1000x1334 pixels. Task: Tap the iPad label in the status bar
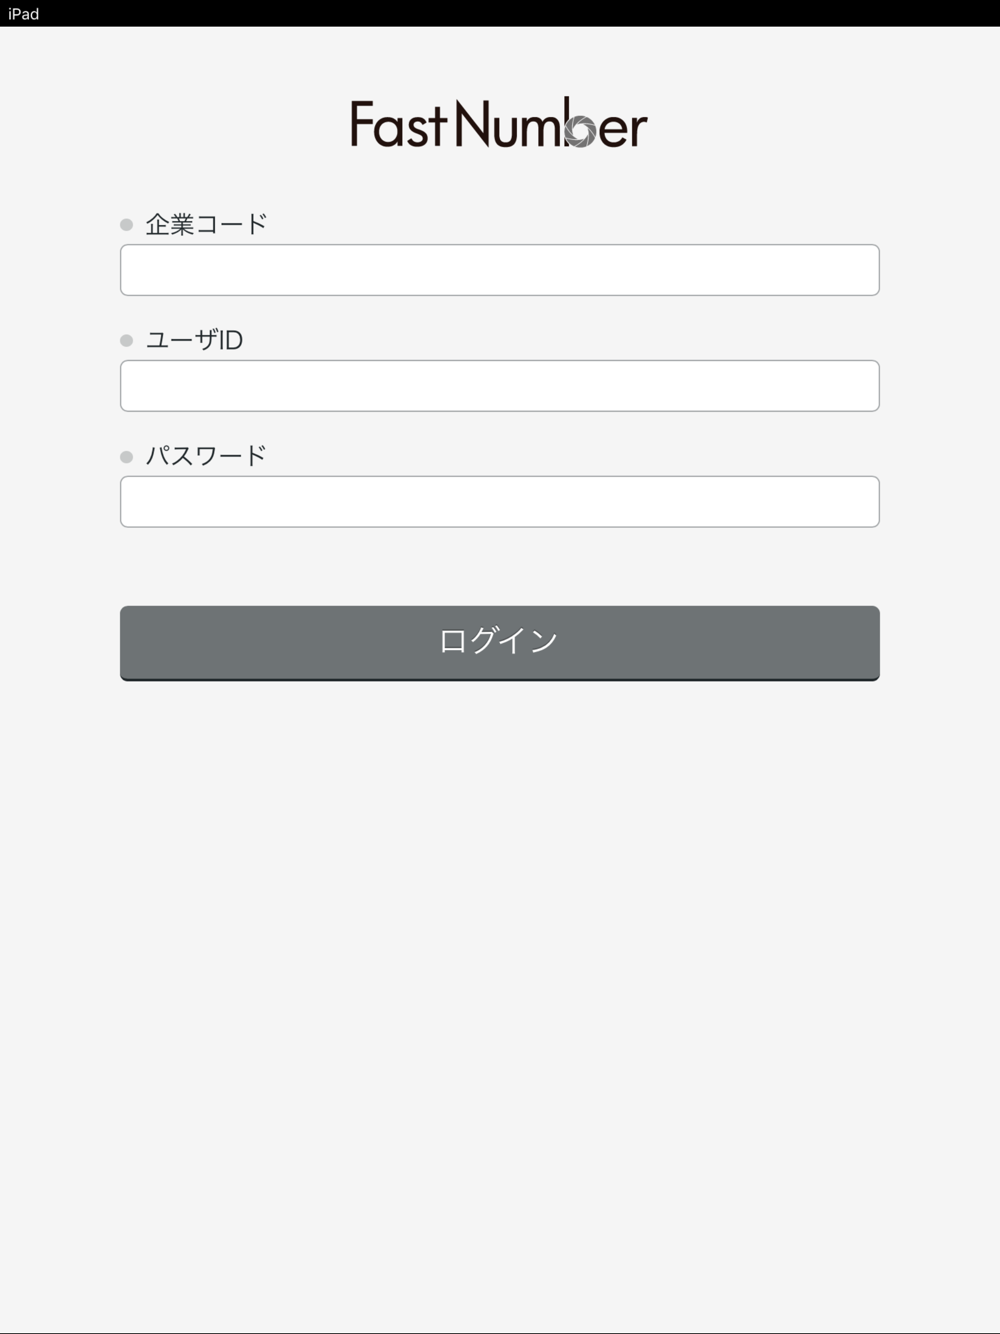click(x=23, y=13)
